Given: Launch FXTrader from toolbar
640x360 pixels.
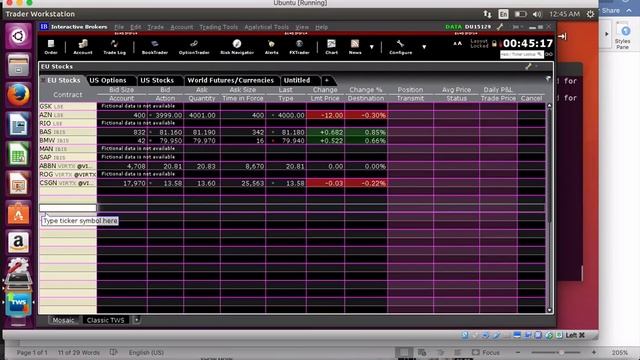Looking at the screenshot, I should click(299, 47).
